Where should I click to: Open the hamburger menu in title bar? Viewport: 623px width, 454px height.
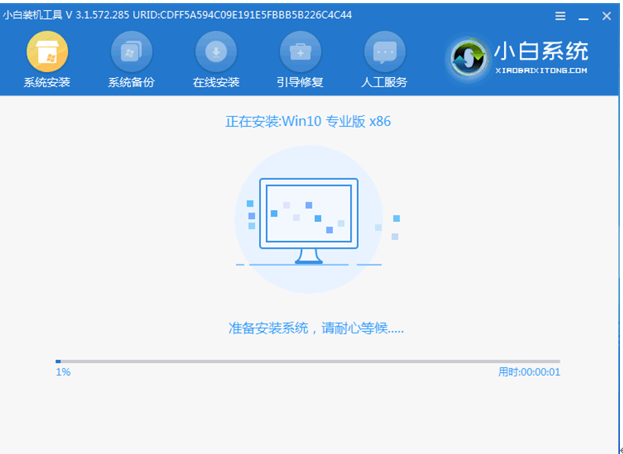(x=560, y=16)
